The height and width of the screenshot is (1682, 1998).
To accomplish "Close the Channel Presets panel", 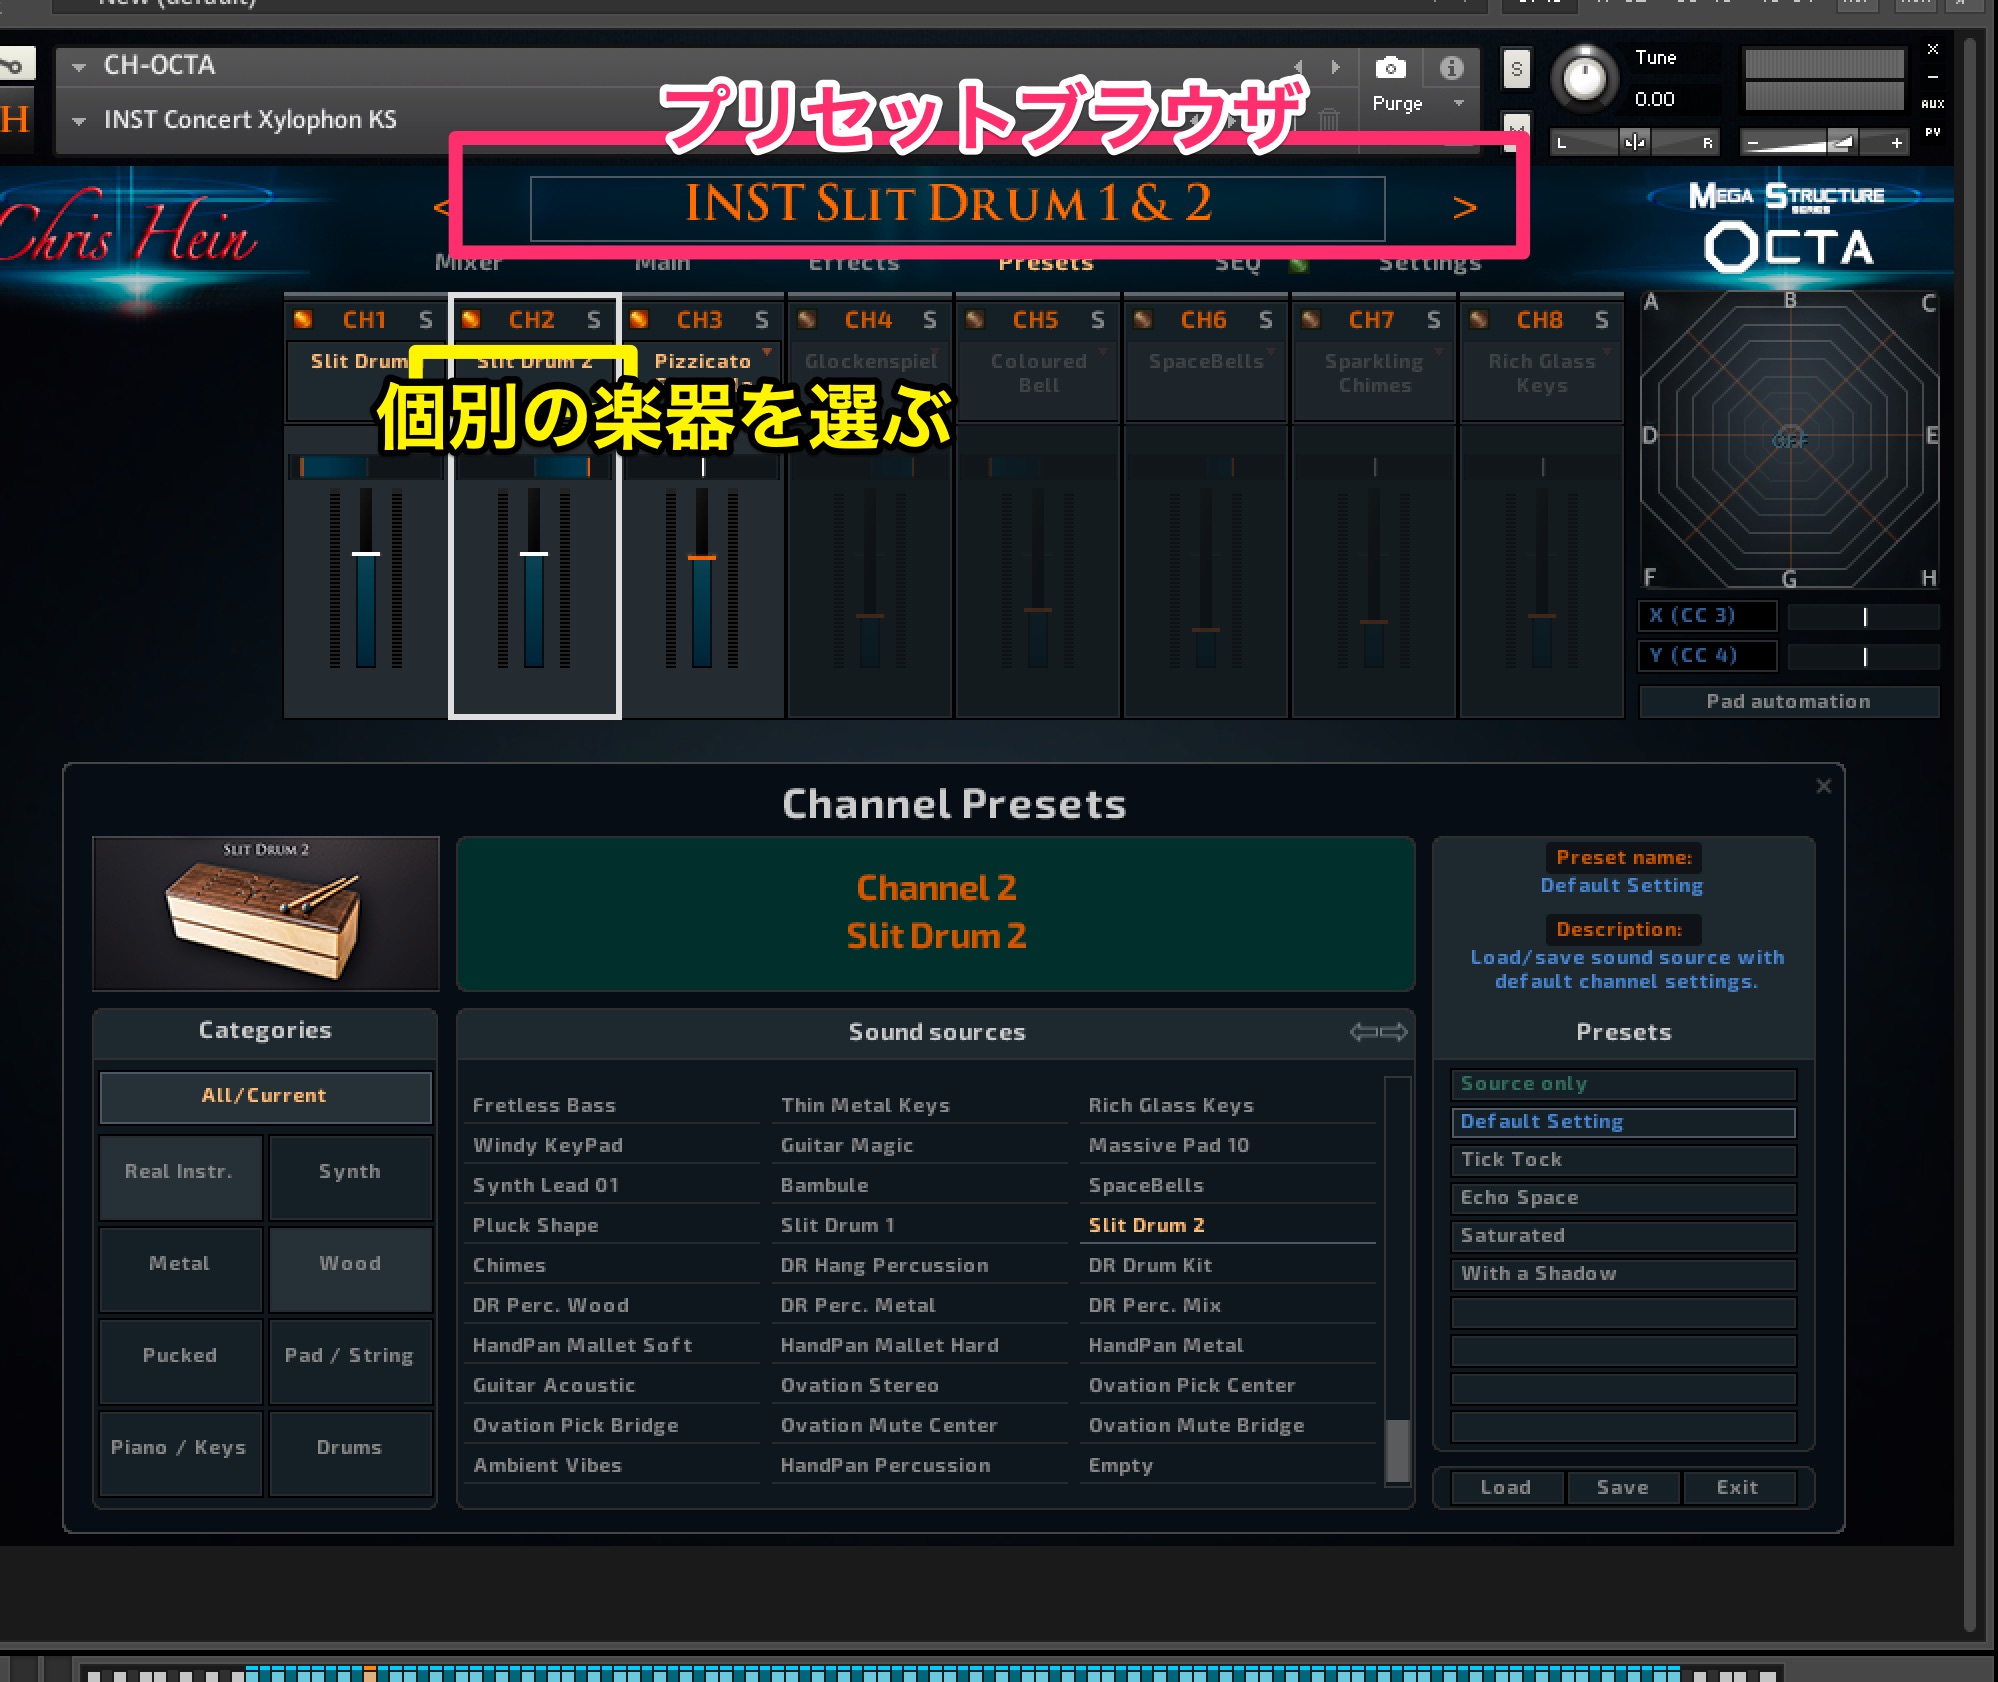I will (x=1823, y=786).
